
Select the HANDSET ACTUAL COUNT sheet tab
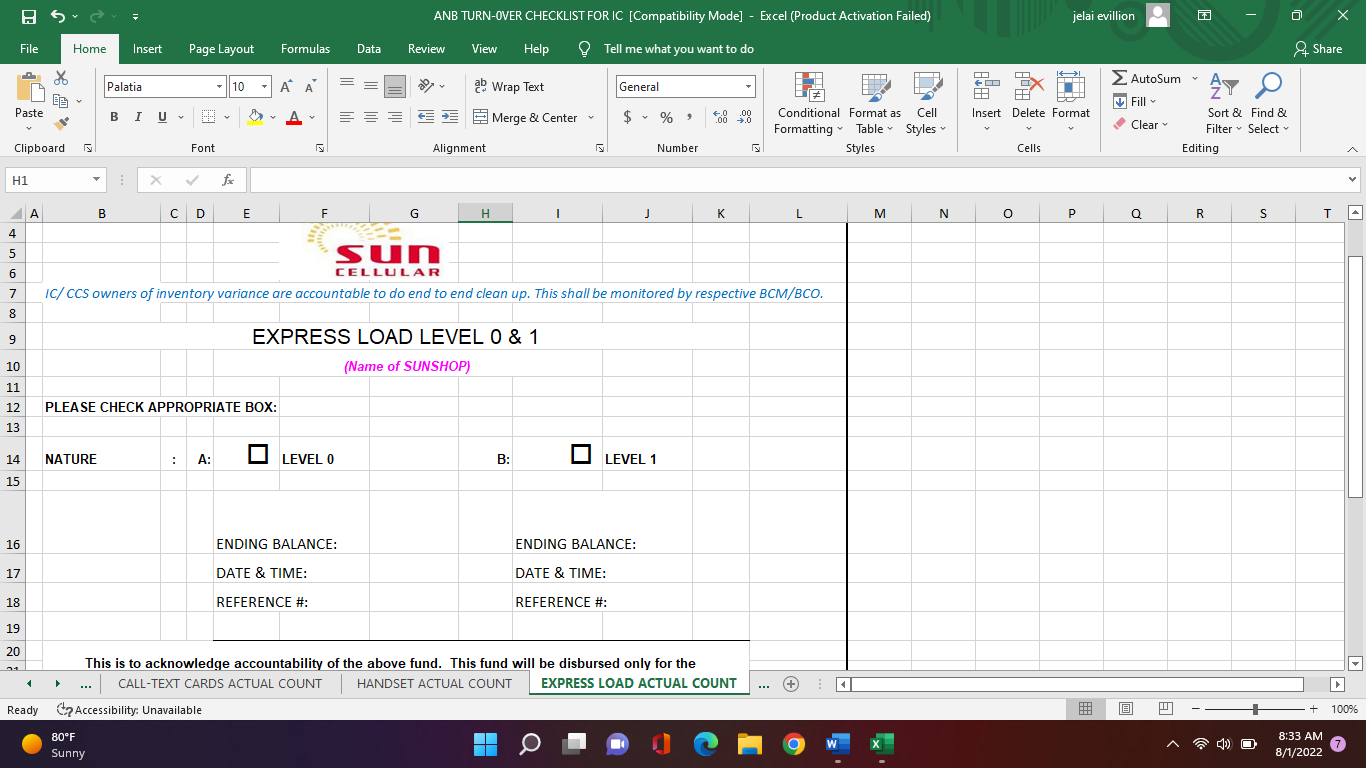[x=434, y=683]
